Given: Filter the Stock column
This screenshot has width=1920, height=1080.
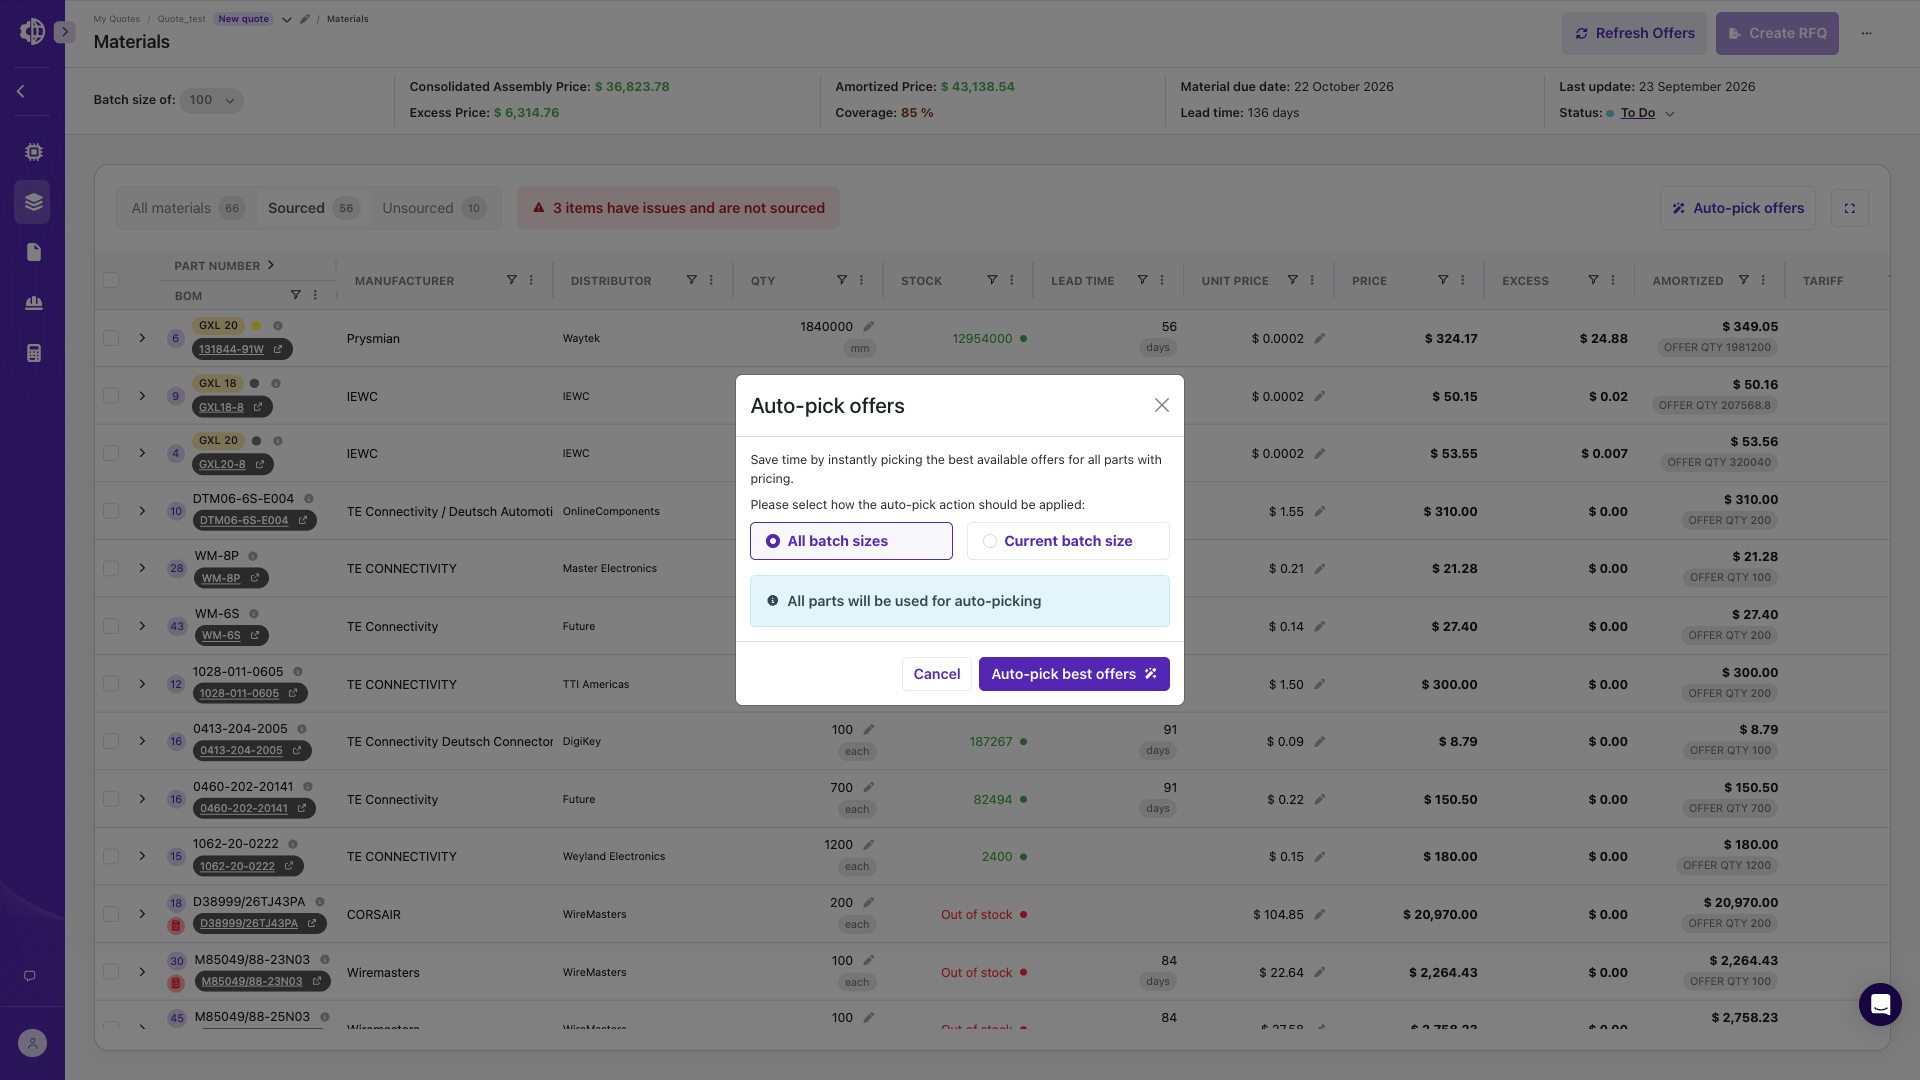Looking at the screenshot, I should [991, 280].
